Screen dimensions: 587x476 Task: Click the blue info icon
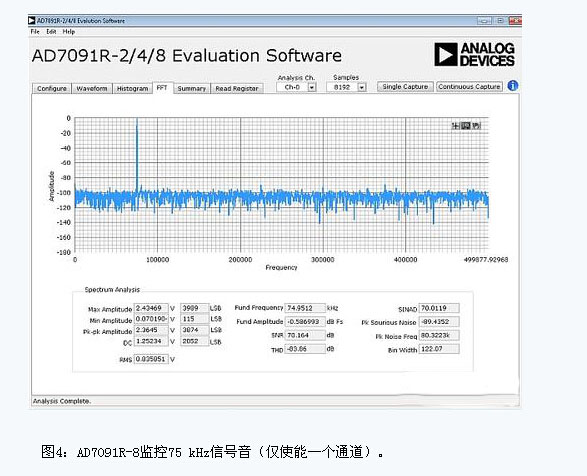(x=513, y=86)
